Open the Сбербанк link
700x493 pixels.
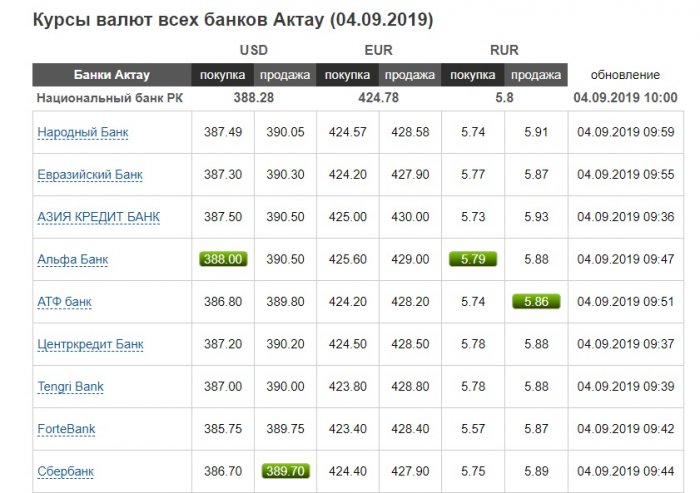point(66,472)
